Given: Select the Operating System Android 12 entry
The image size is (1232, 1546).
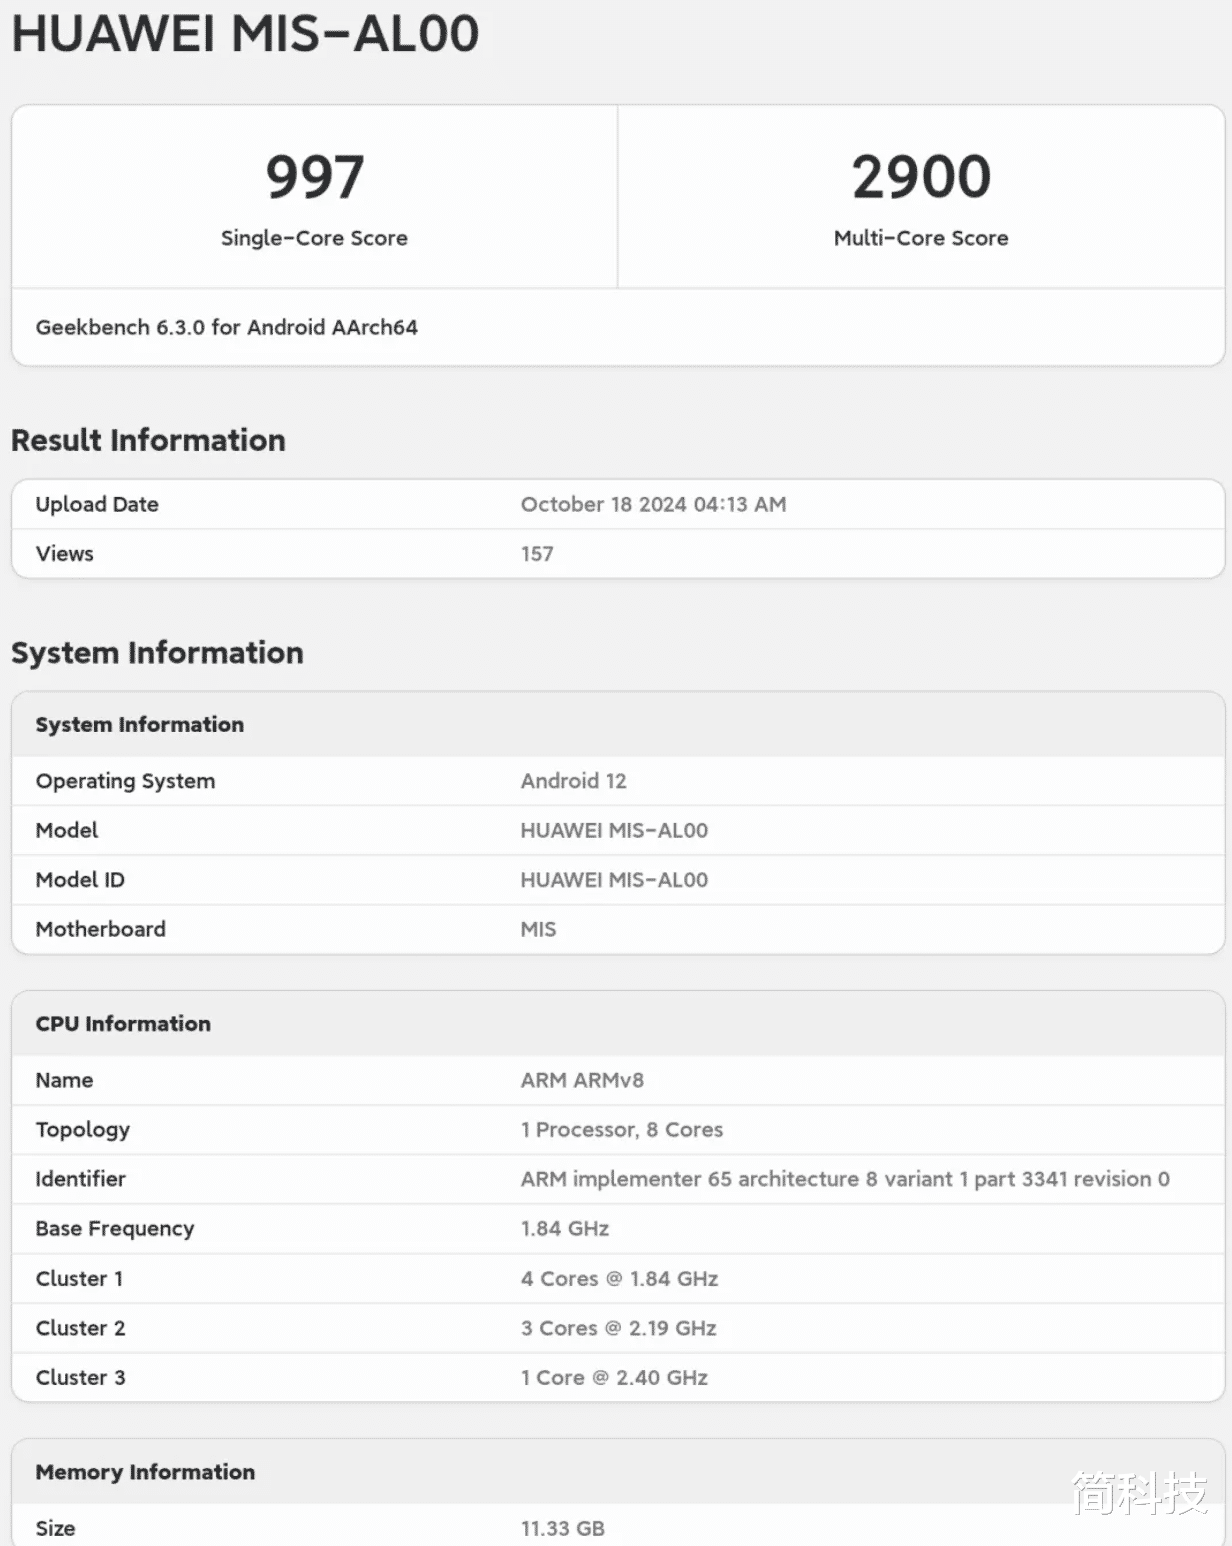Looking at the screenshot, I should coord(573,781).
